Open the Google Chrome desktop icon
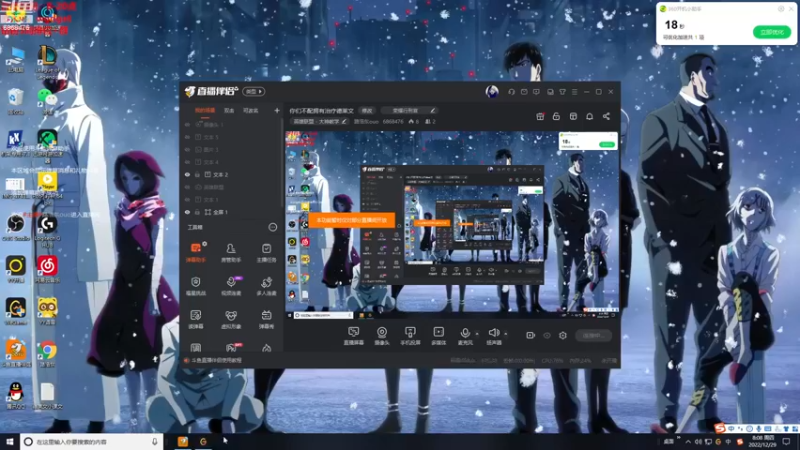 coord(47,354)
